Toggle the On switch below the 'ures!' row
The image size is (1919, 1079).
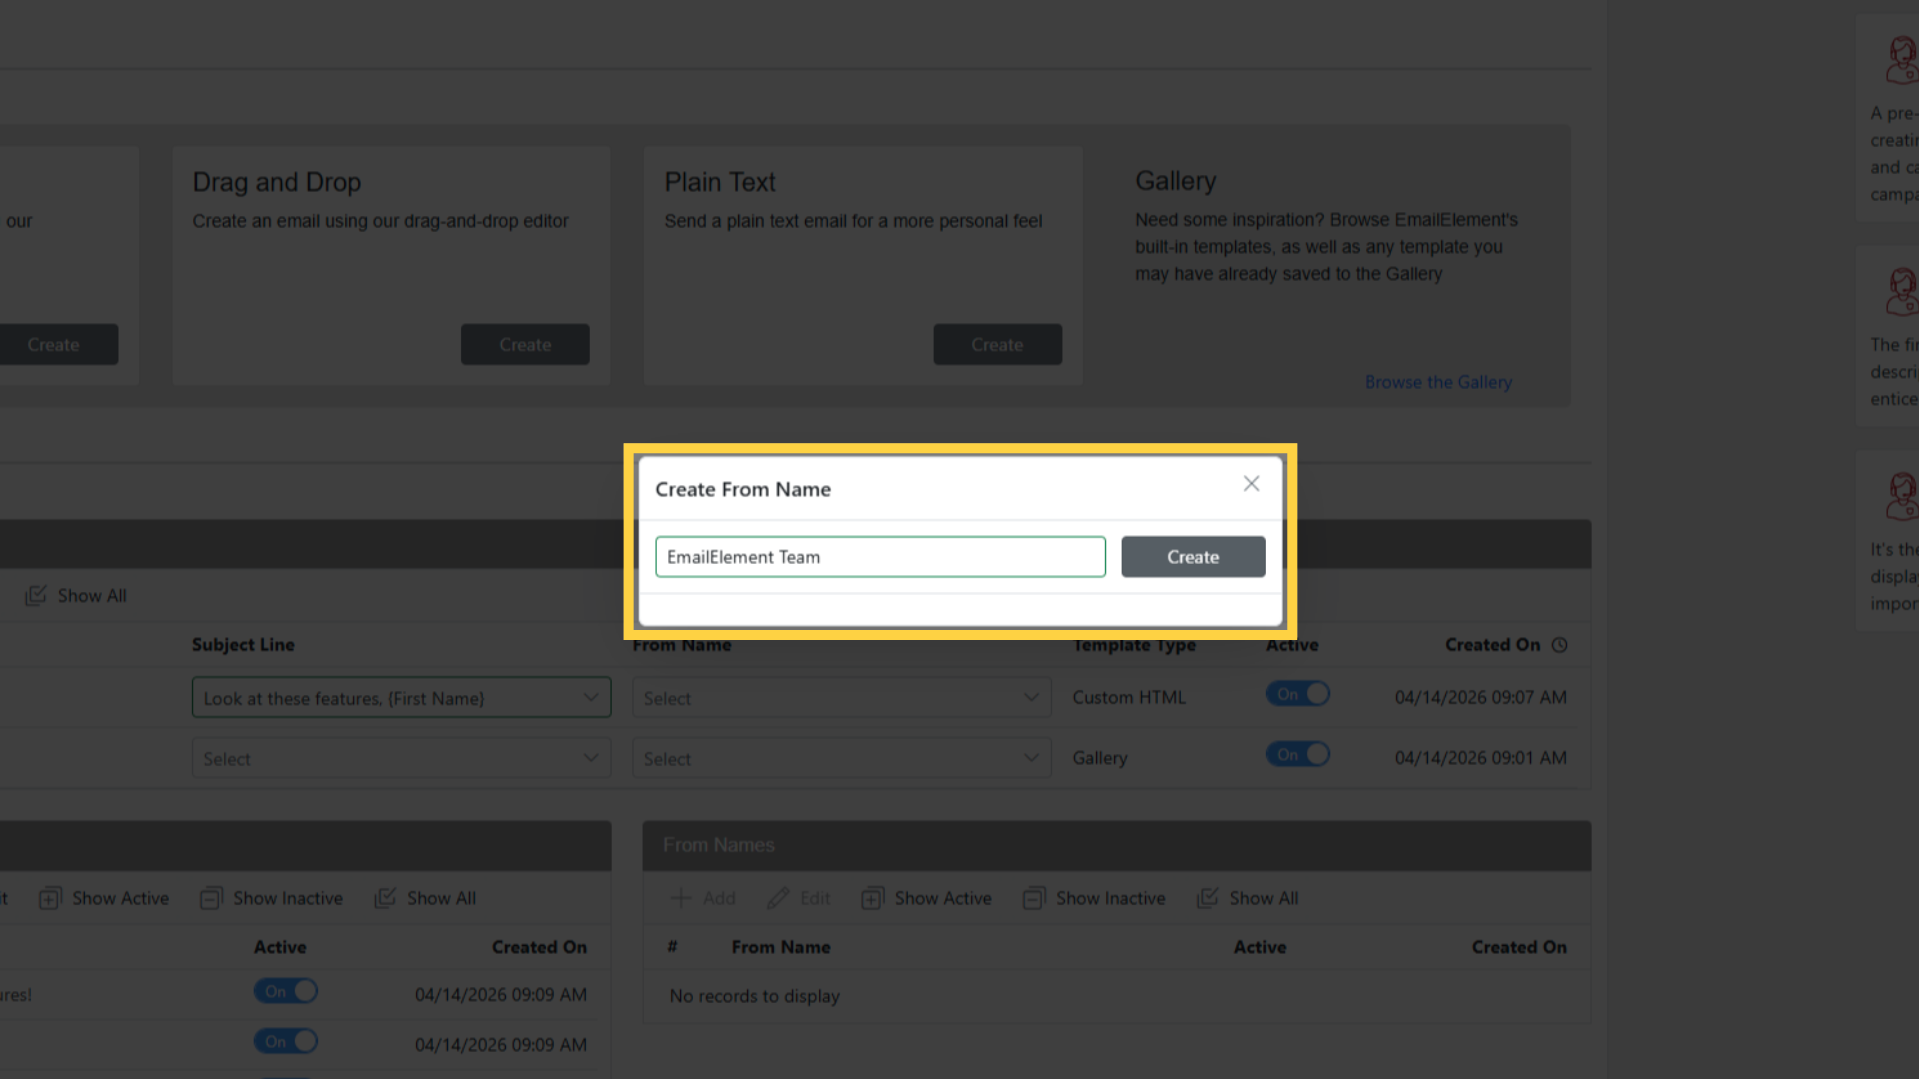click(285, 1042)
